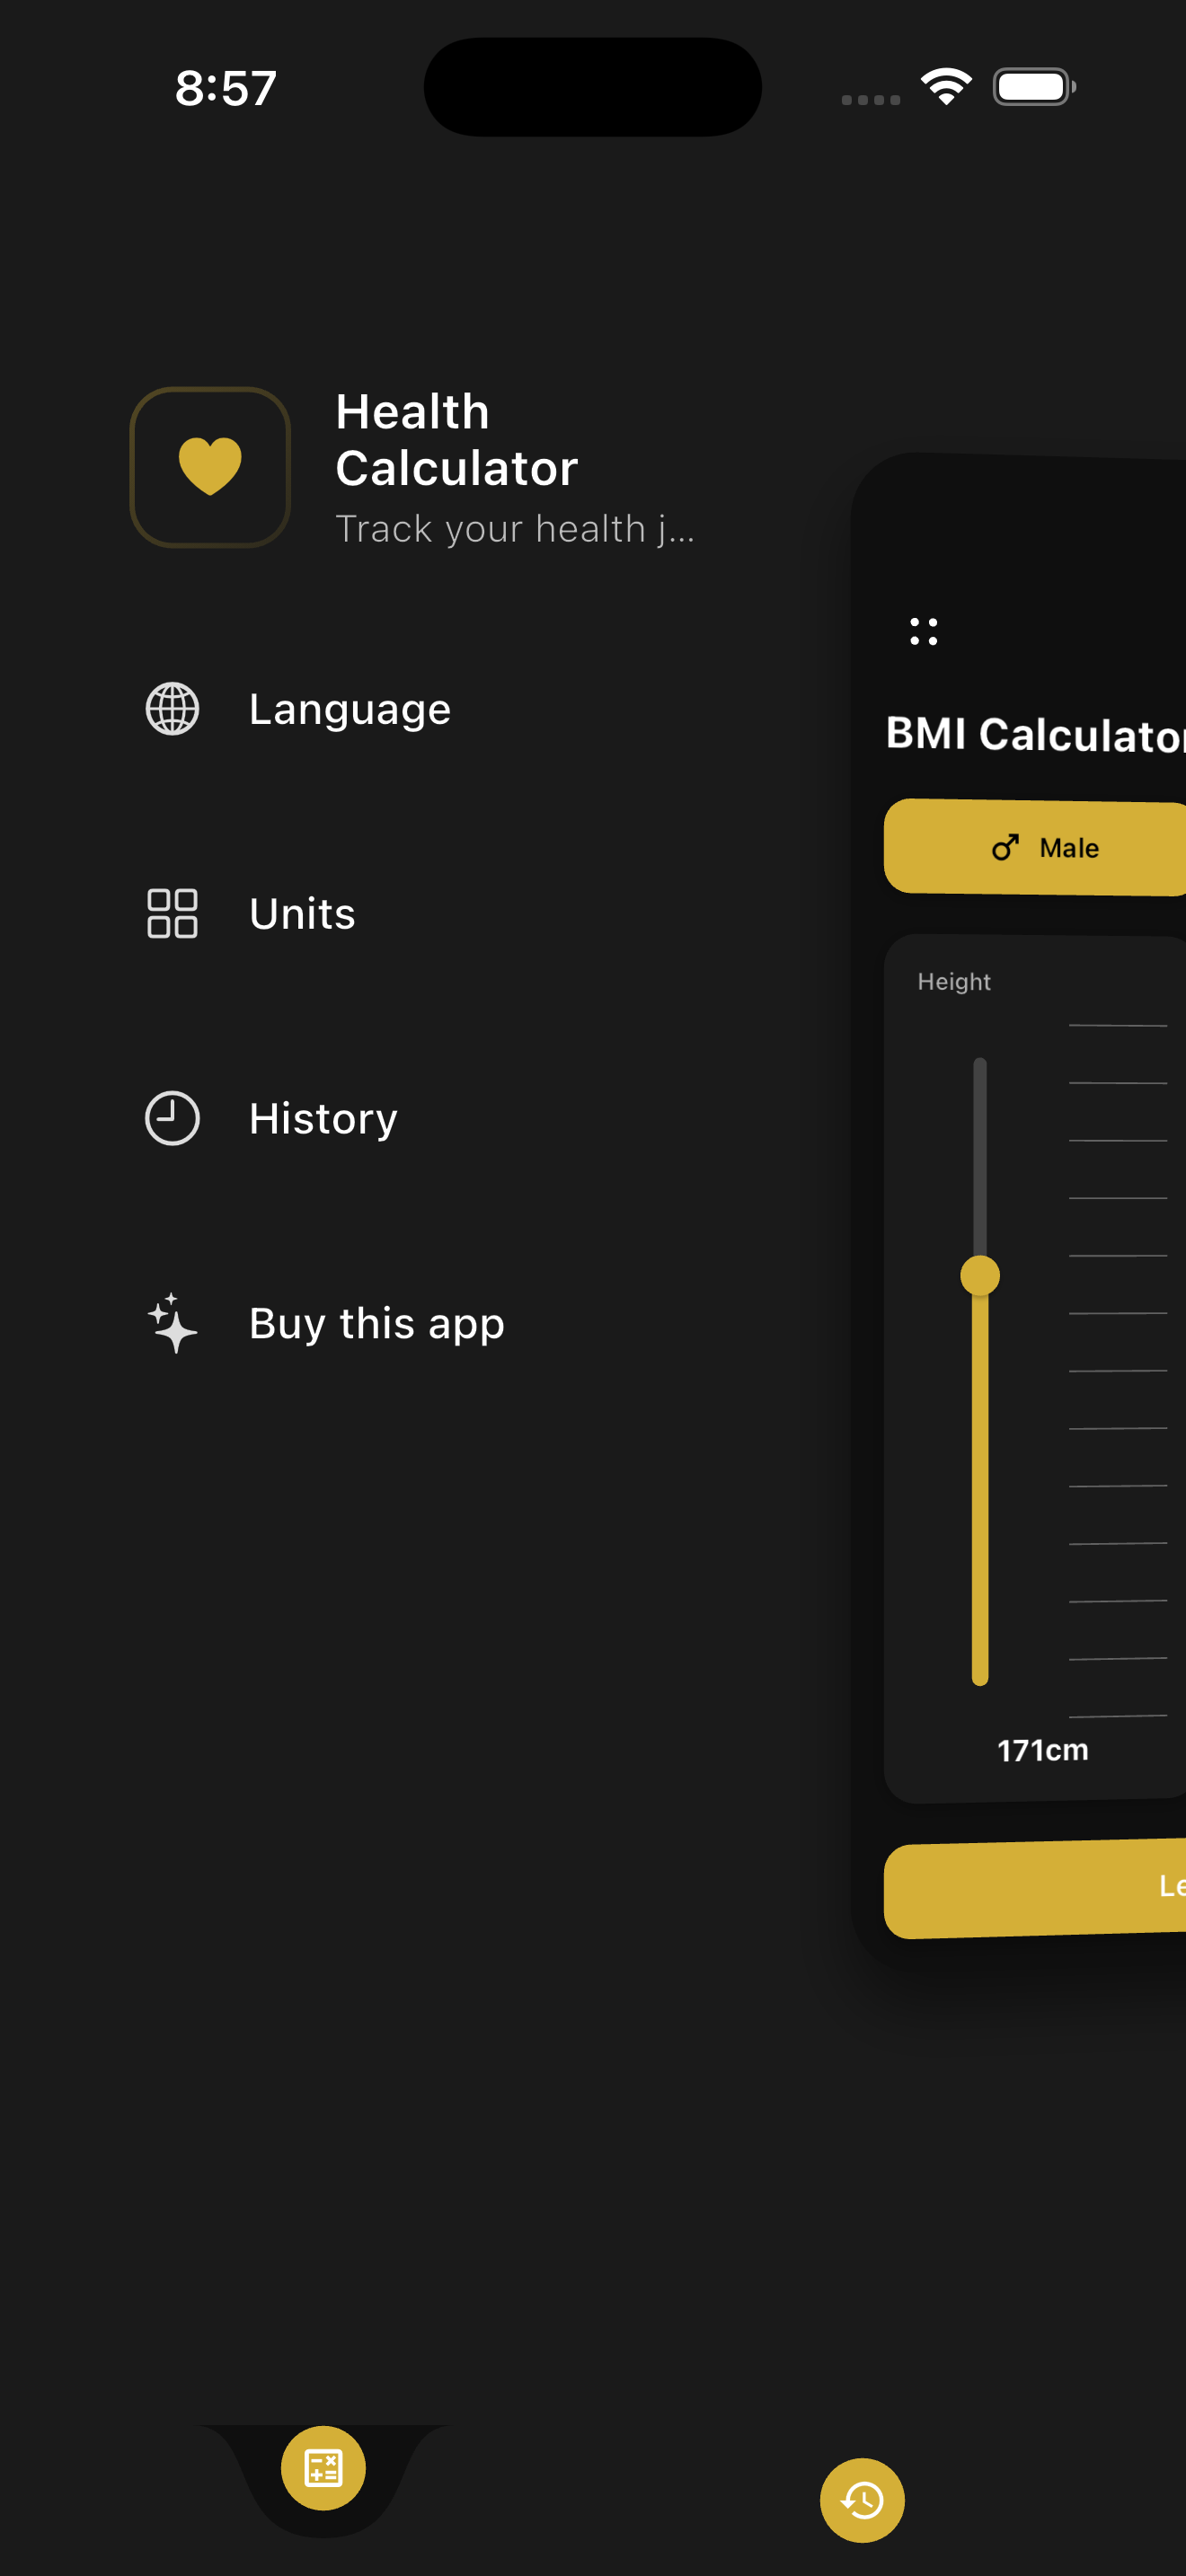Viewport: 1186px width, 2576px height.
Task: Click the male symbol icon
Action: (x=1005, y=847)
